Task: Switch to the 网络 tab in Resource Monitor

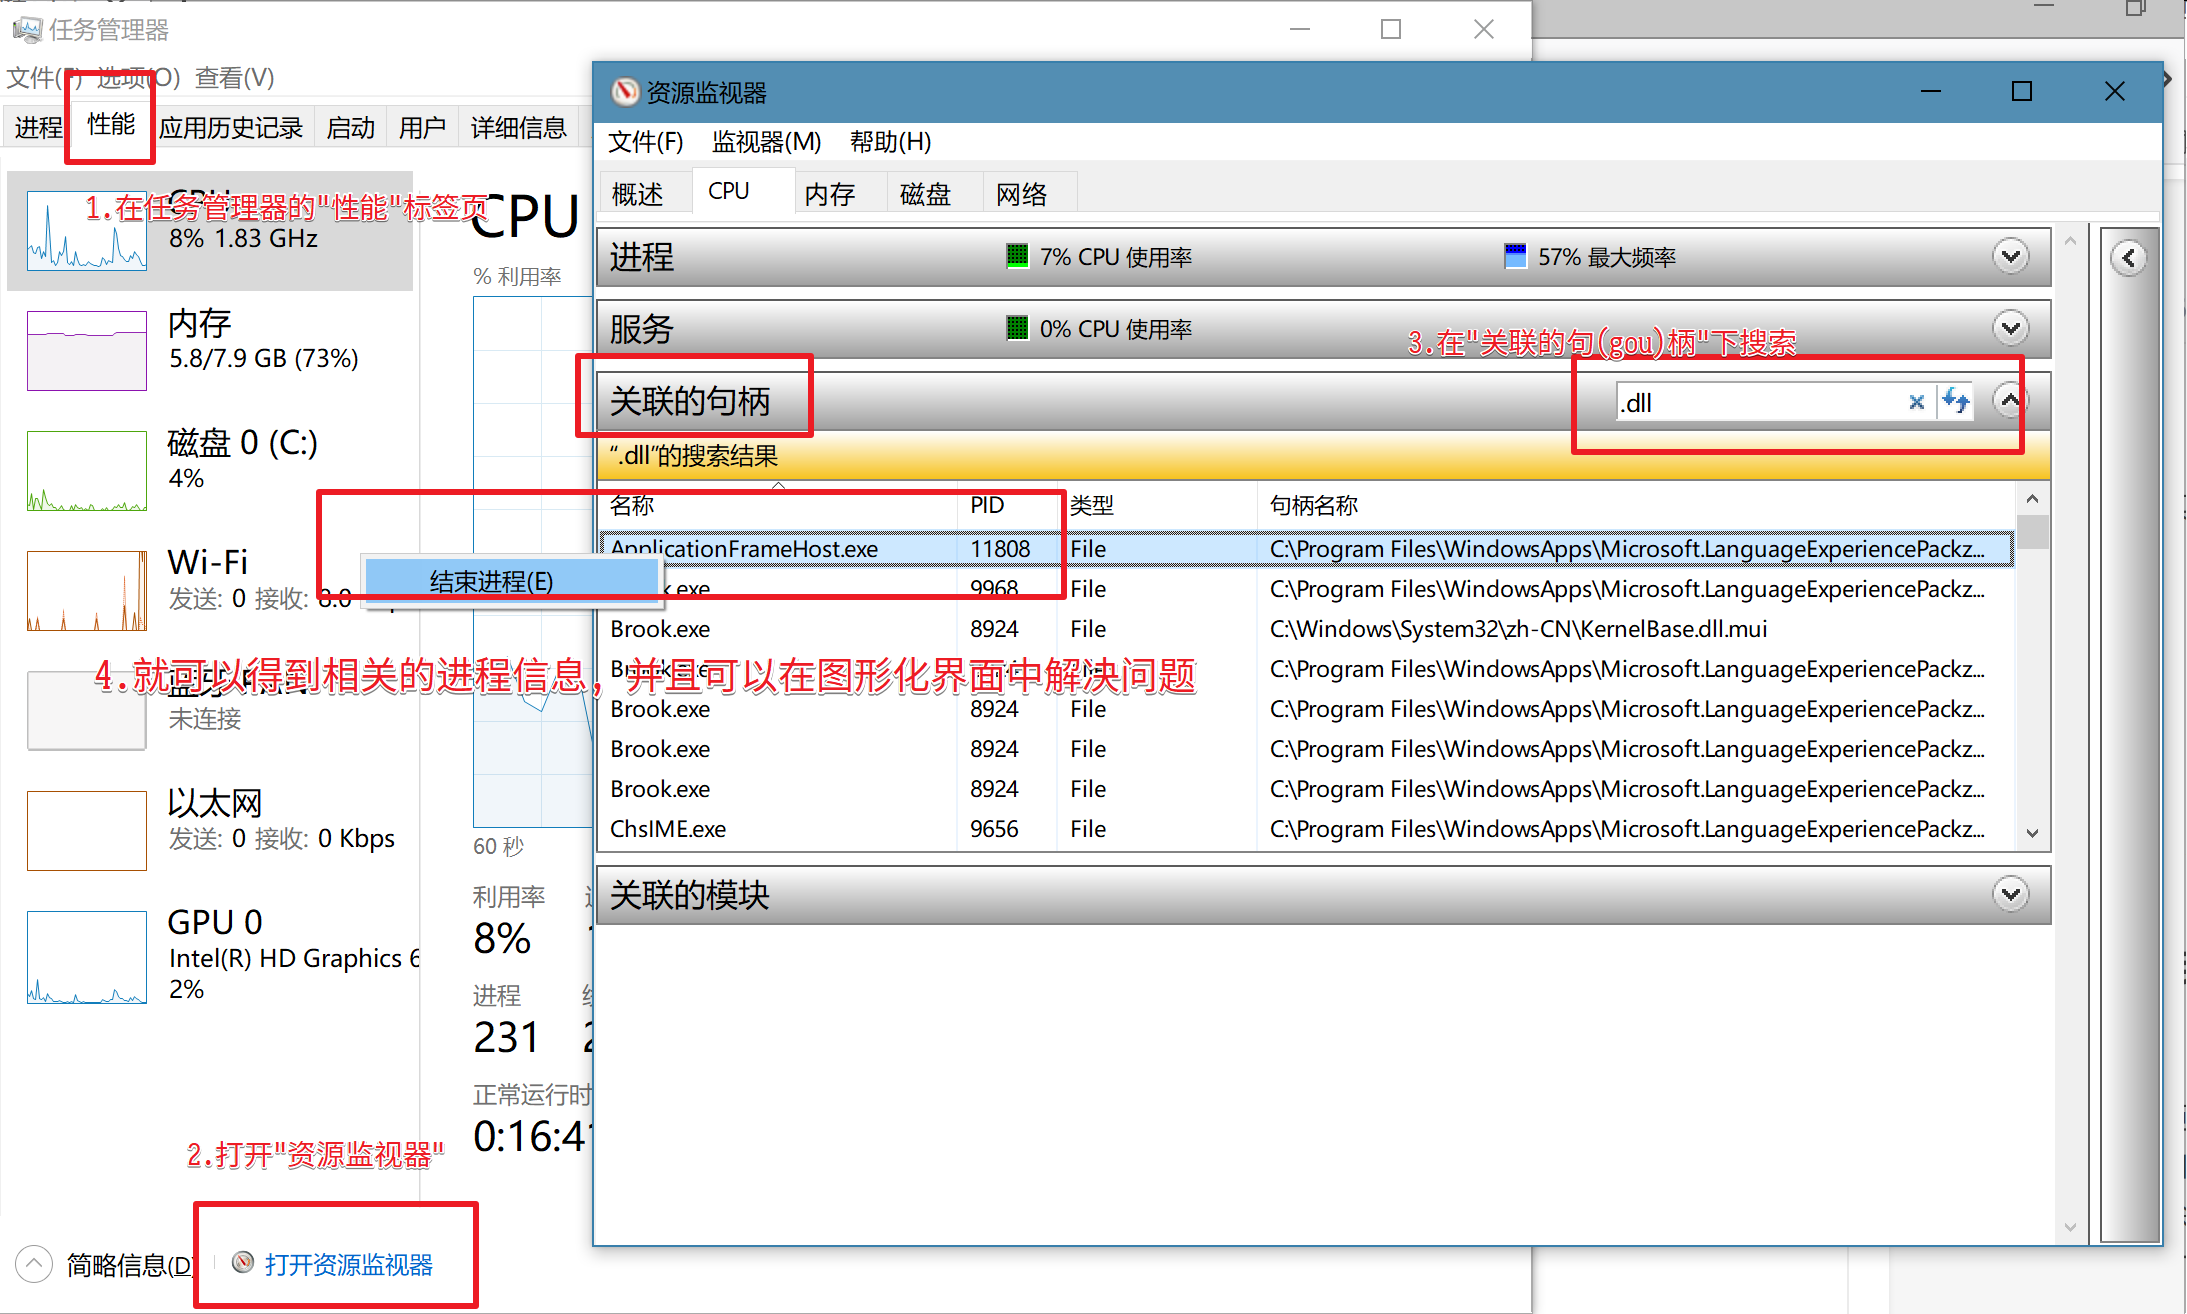Action: (x=1023, y=192)
